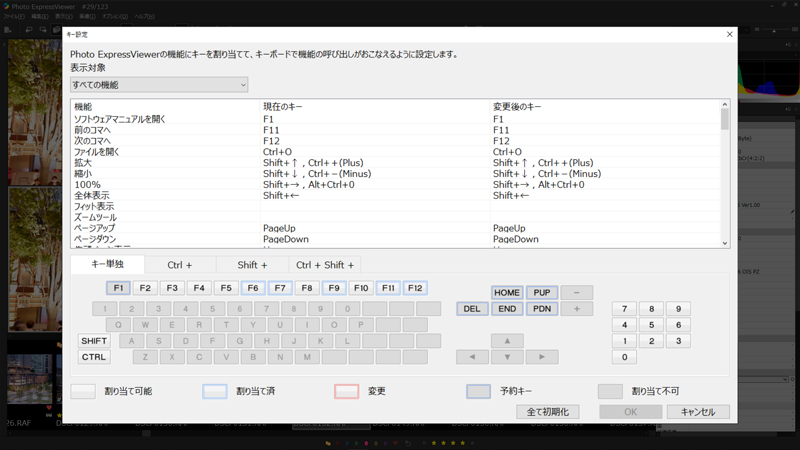Viewport: 800px width, 450px height.
Task: Select the 全体表示 function row
Action: [x=395, y=195]
